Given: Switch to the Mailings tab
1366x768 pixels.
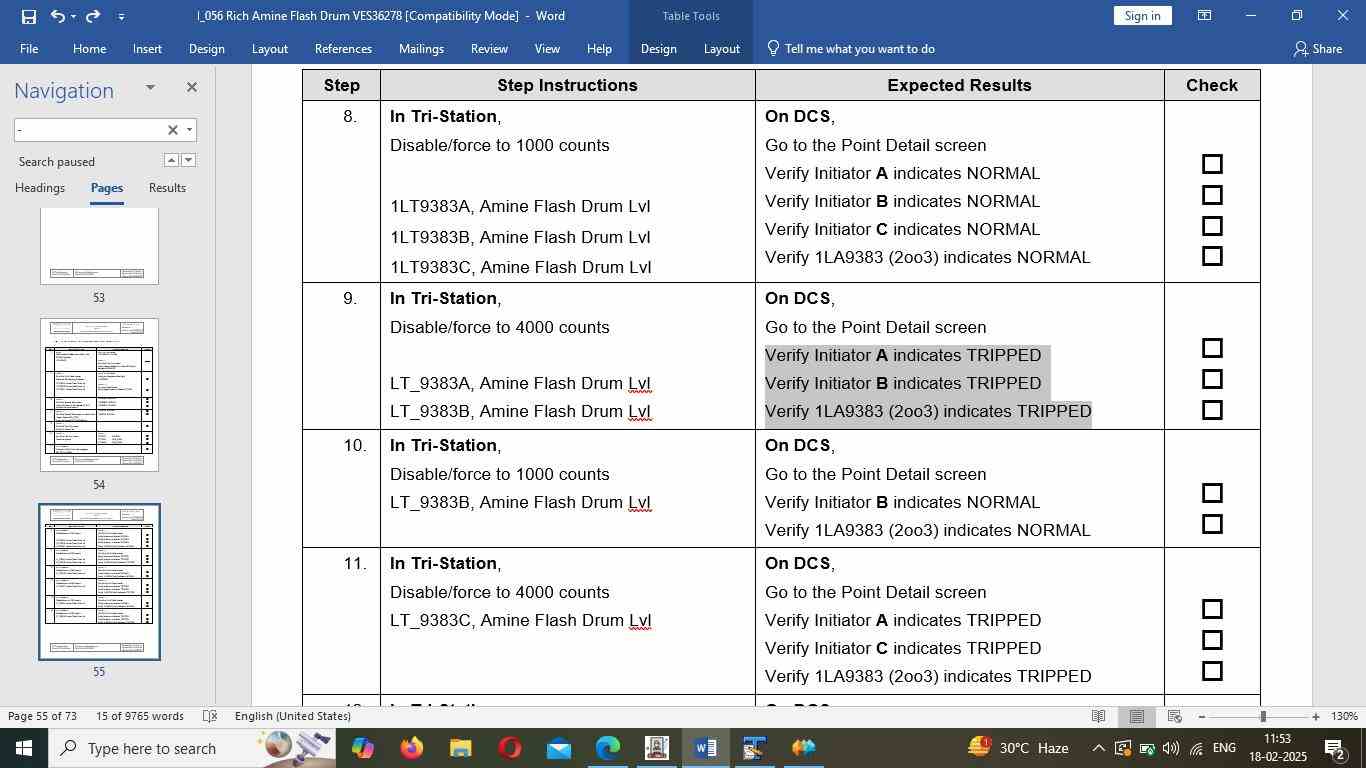Looking at the screenshot, I should [x=421, y=48].
